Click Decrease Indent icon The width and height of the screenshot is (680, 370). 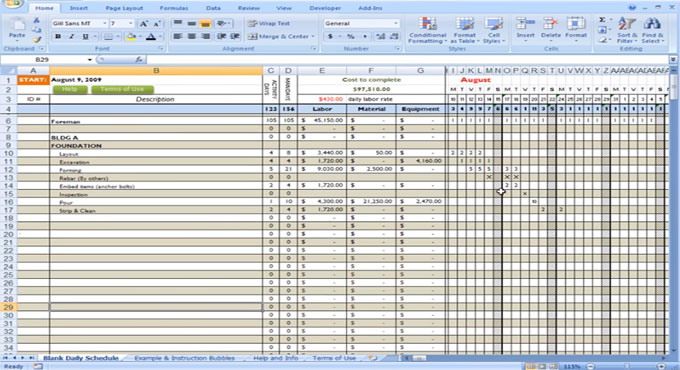[222, 36]
